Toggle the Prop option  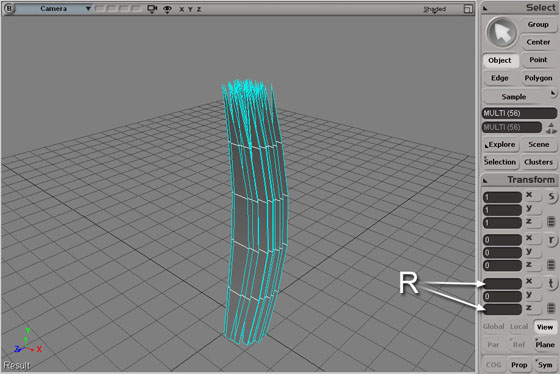pyautogui.click(x=519, y=365)
